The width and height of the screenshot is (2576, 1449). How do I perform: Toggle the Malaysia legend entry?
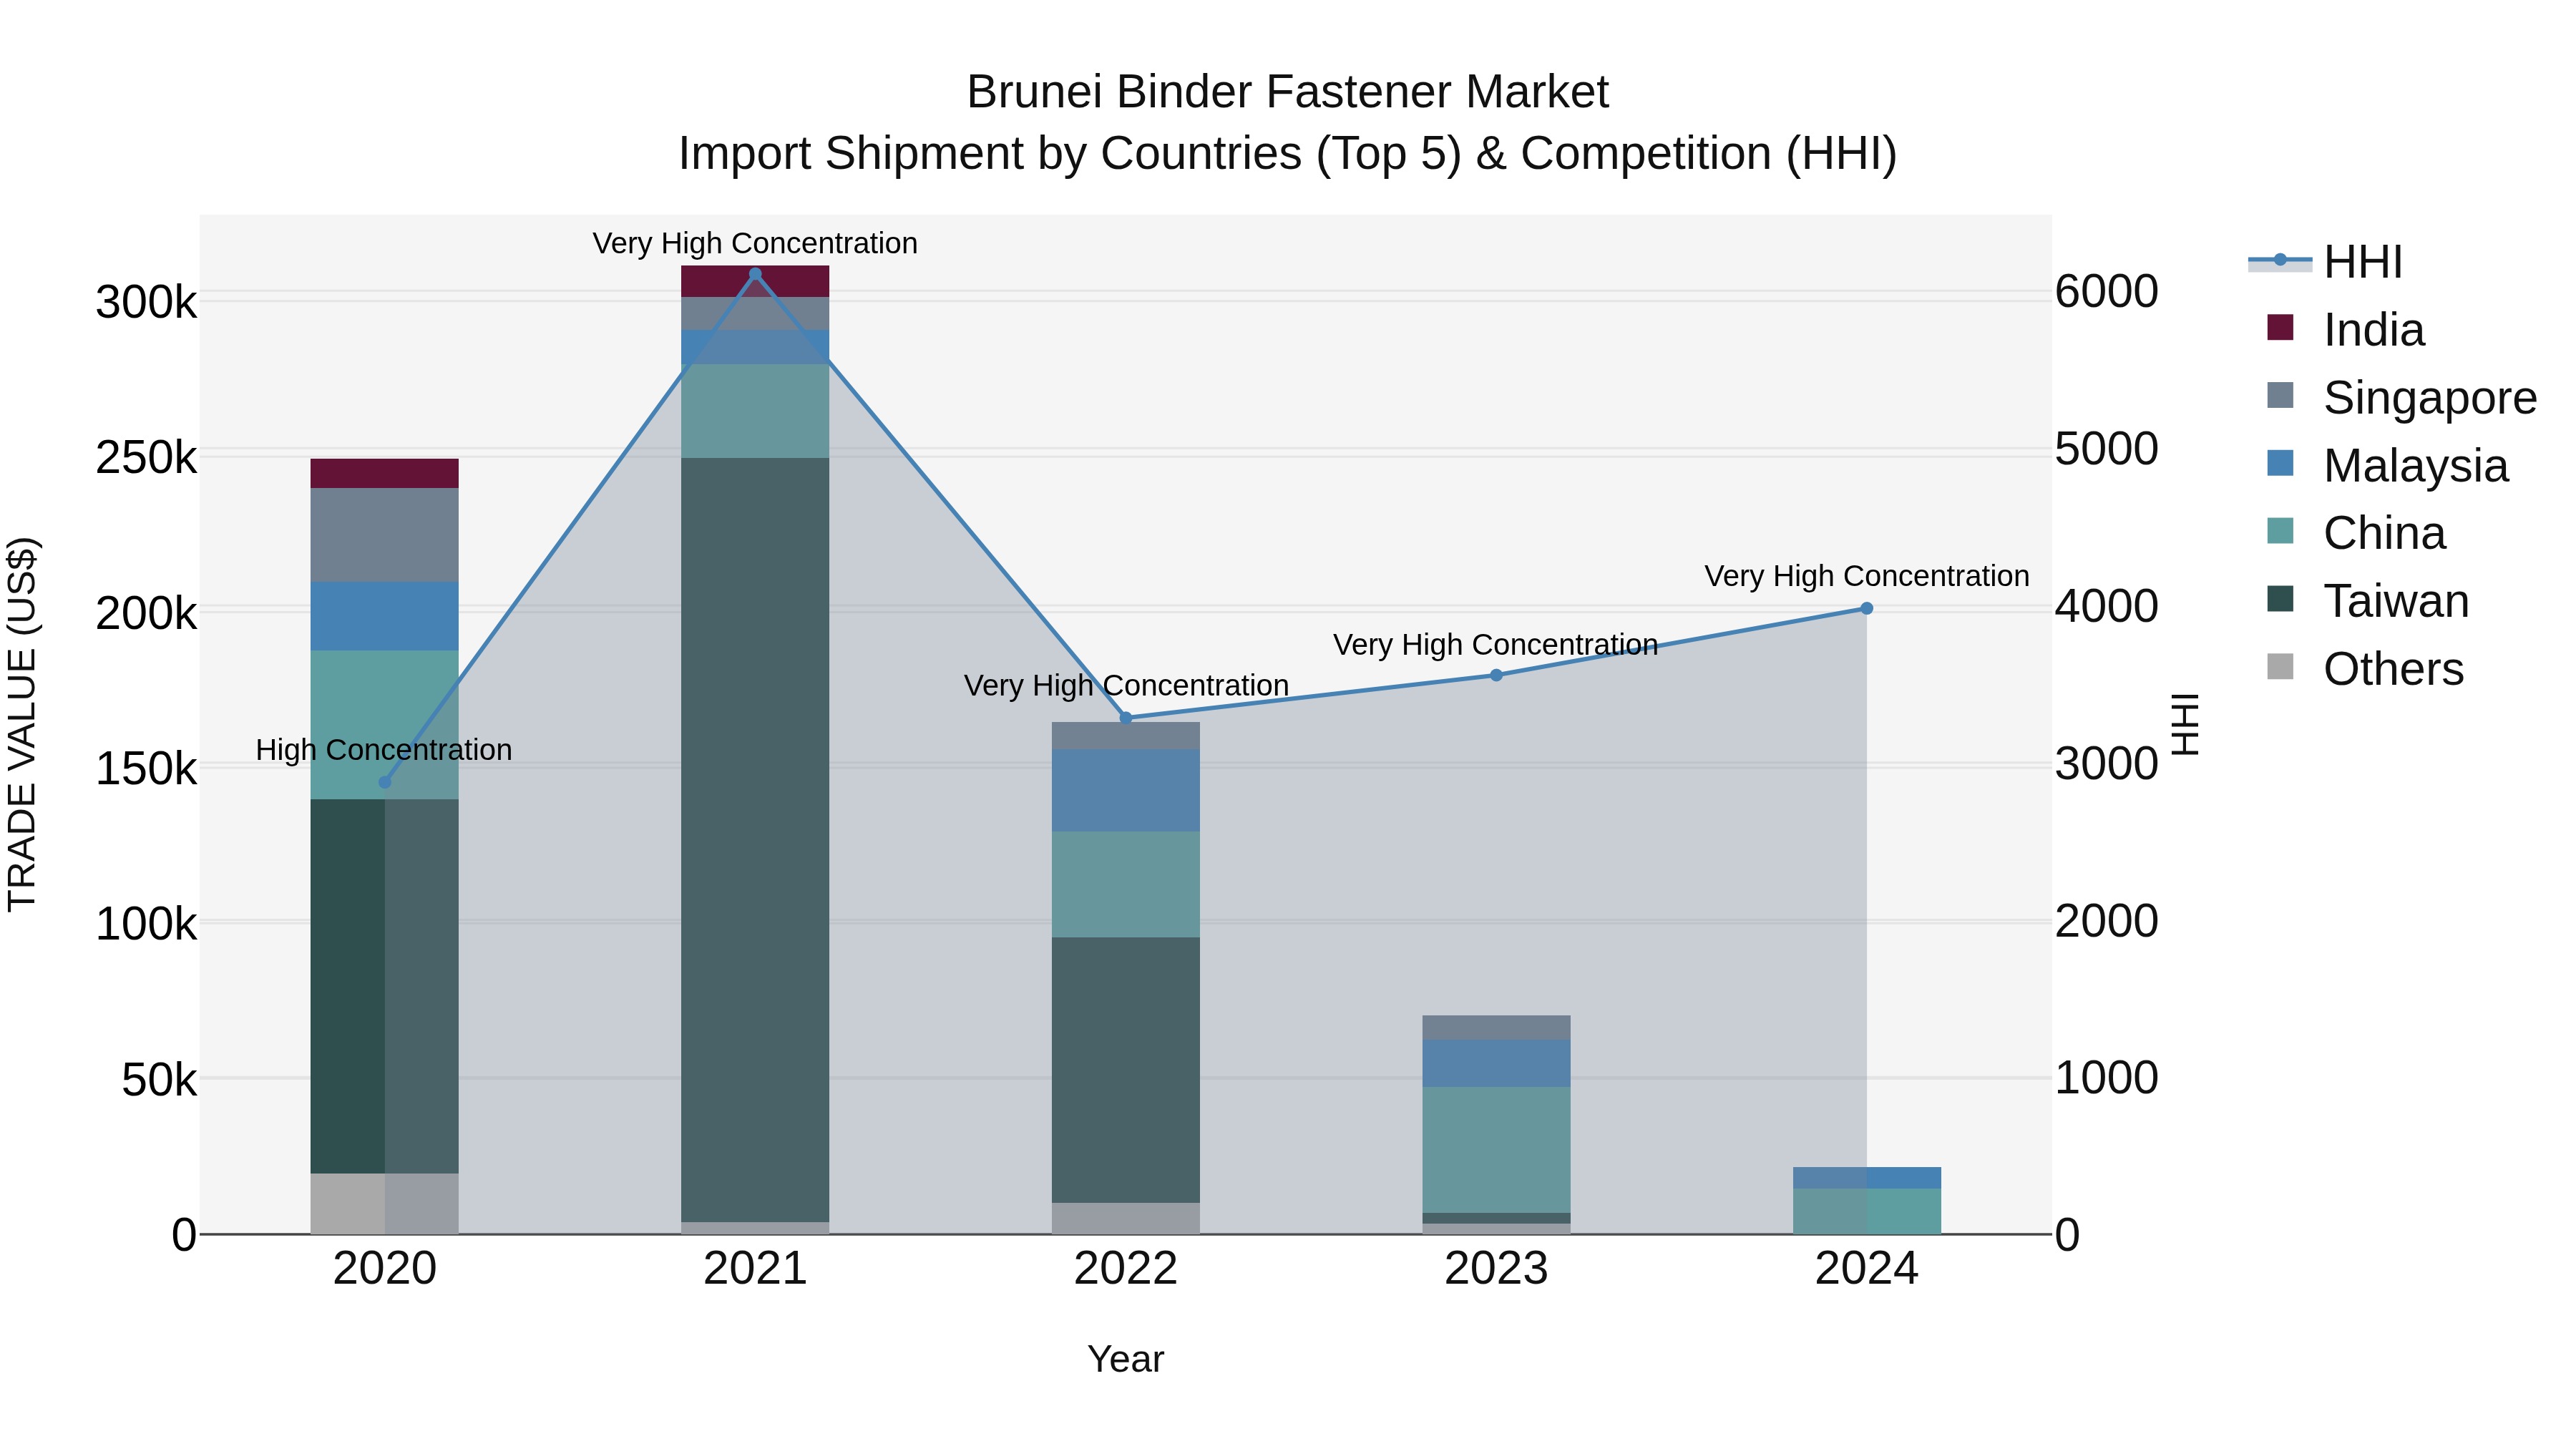pos(2387,466)
